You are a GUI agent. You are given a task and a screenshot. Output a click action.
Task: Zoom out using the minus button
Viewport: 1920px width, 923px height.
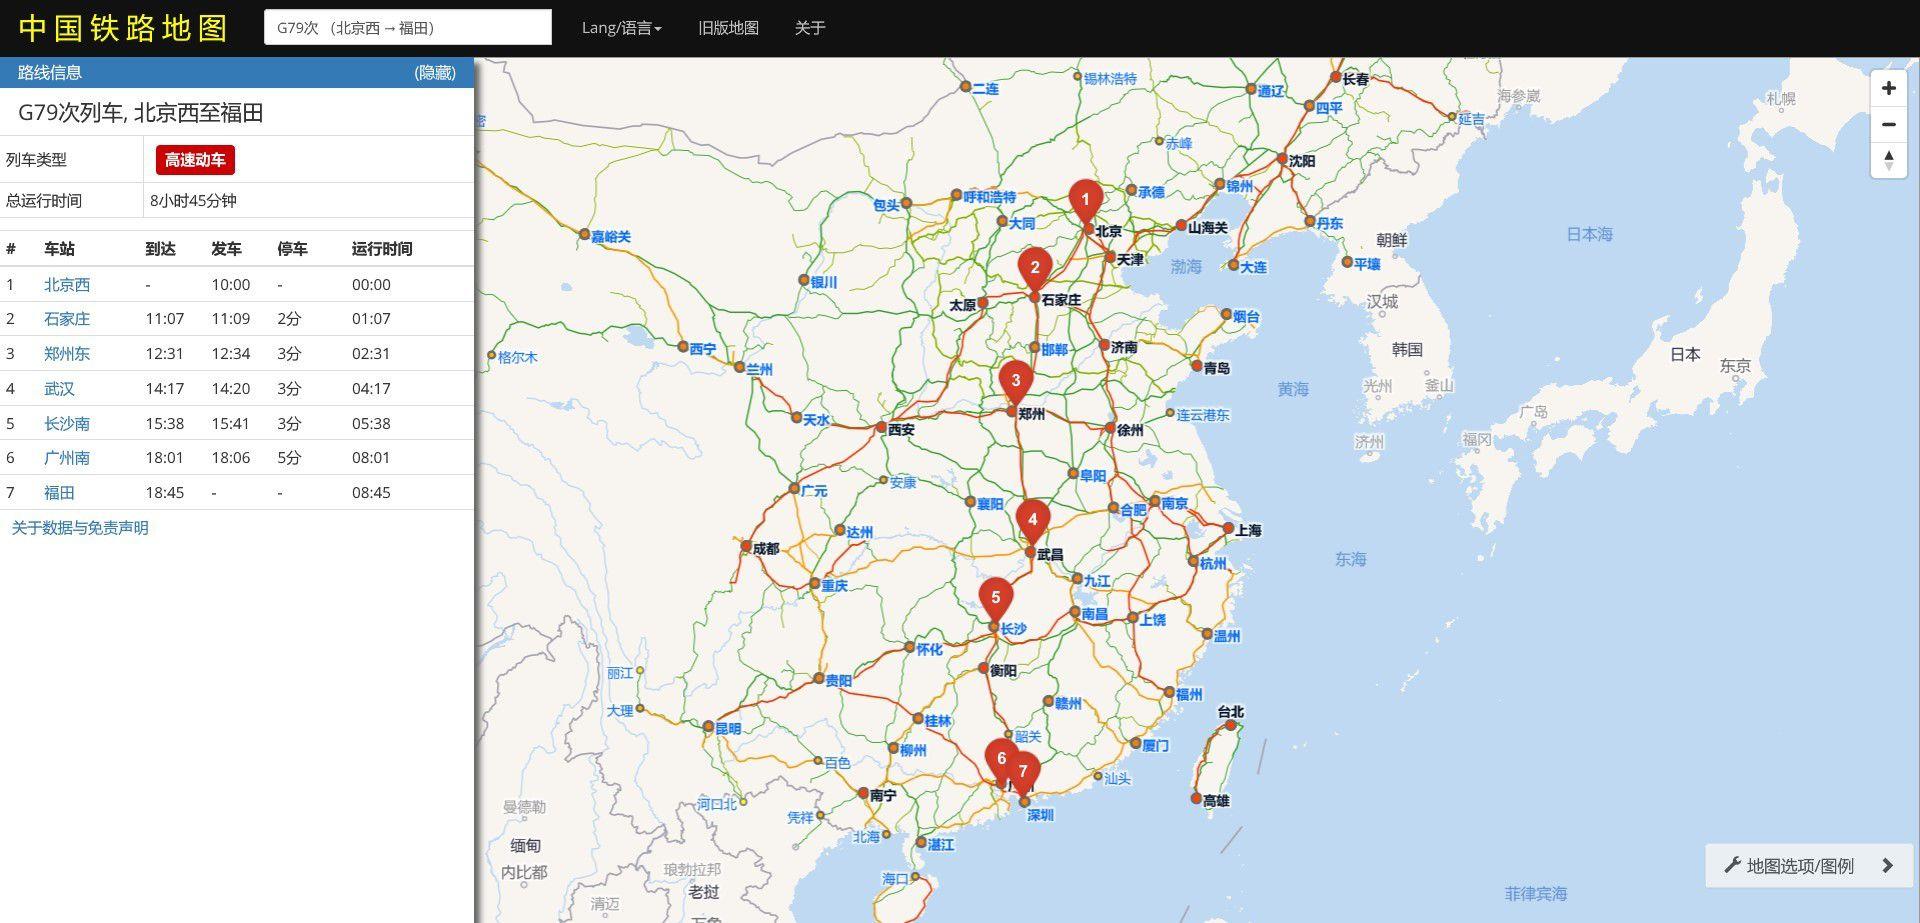coord(1889,124)
